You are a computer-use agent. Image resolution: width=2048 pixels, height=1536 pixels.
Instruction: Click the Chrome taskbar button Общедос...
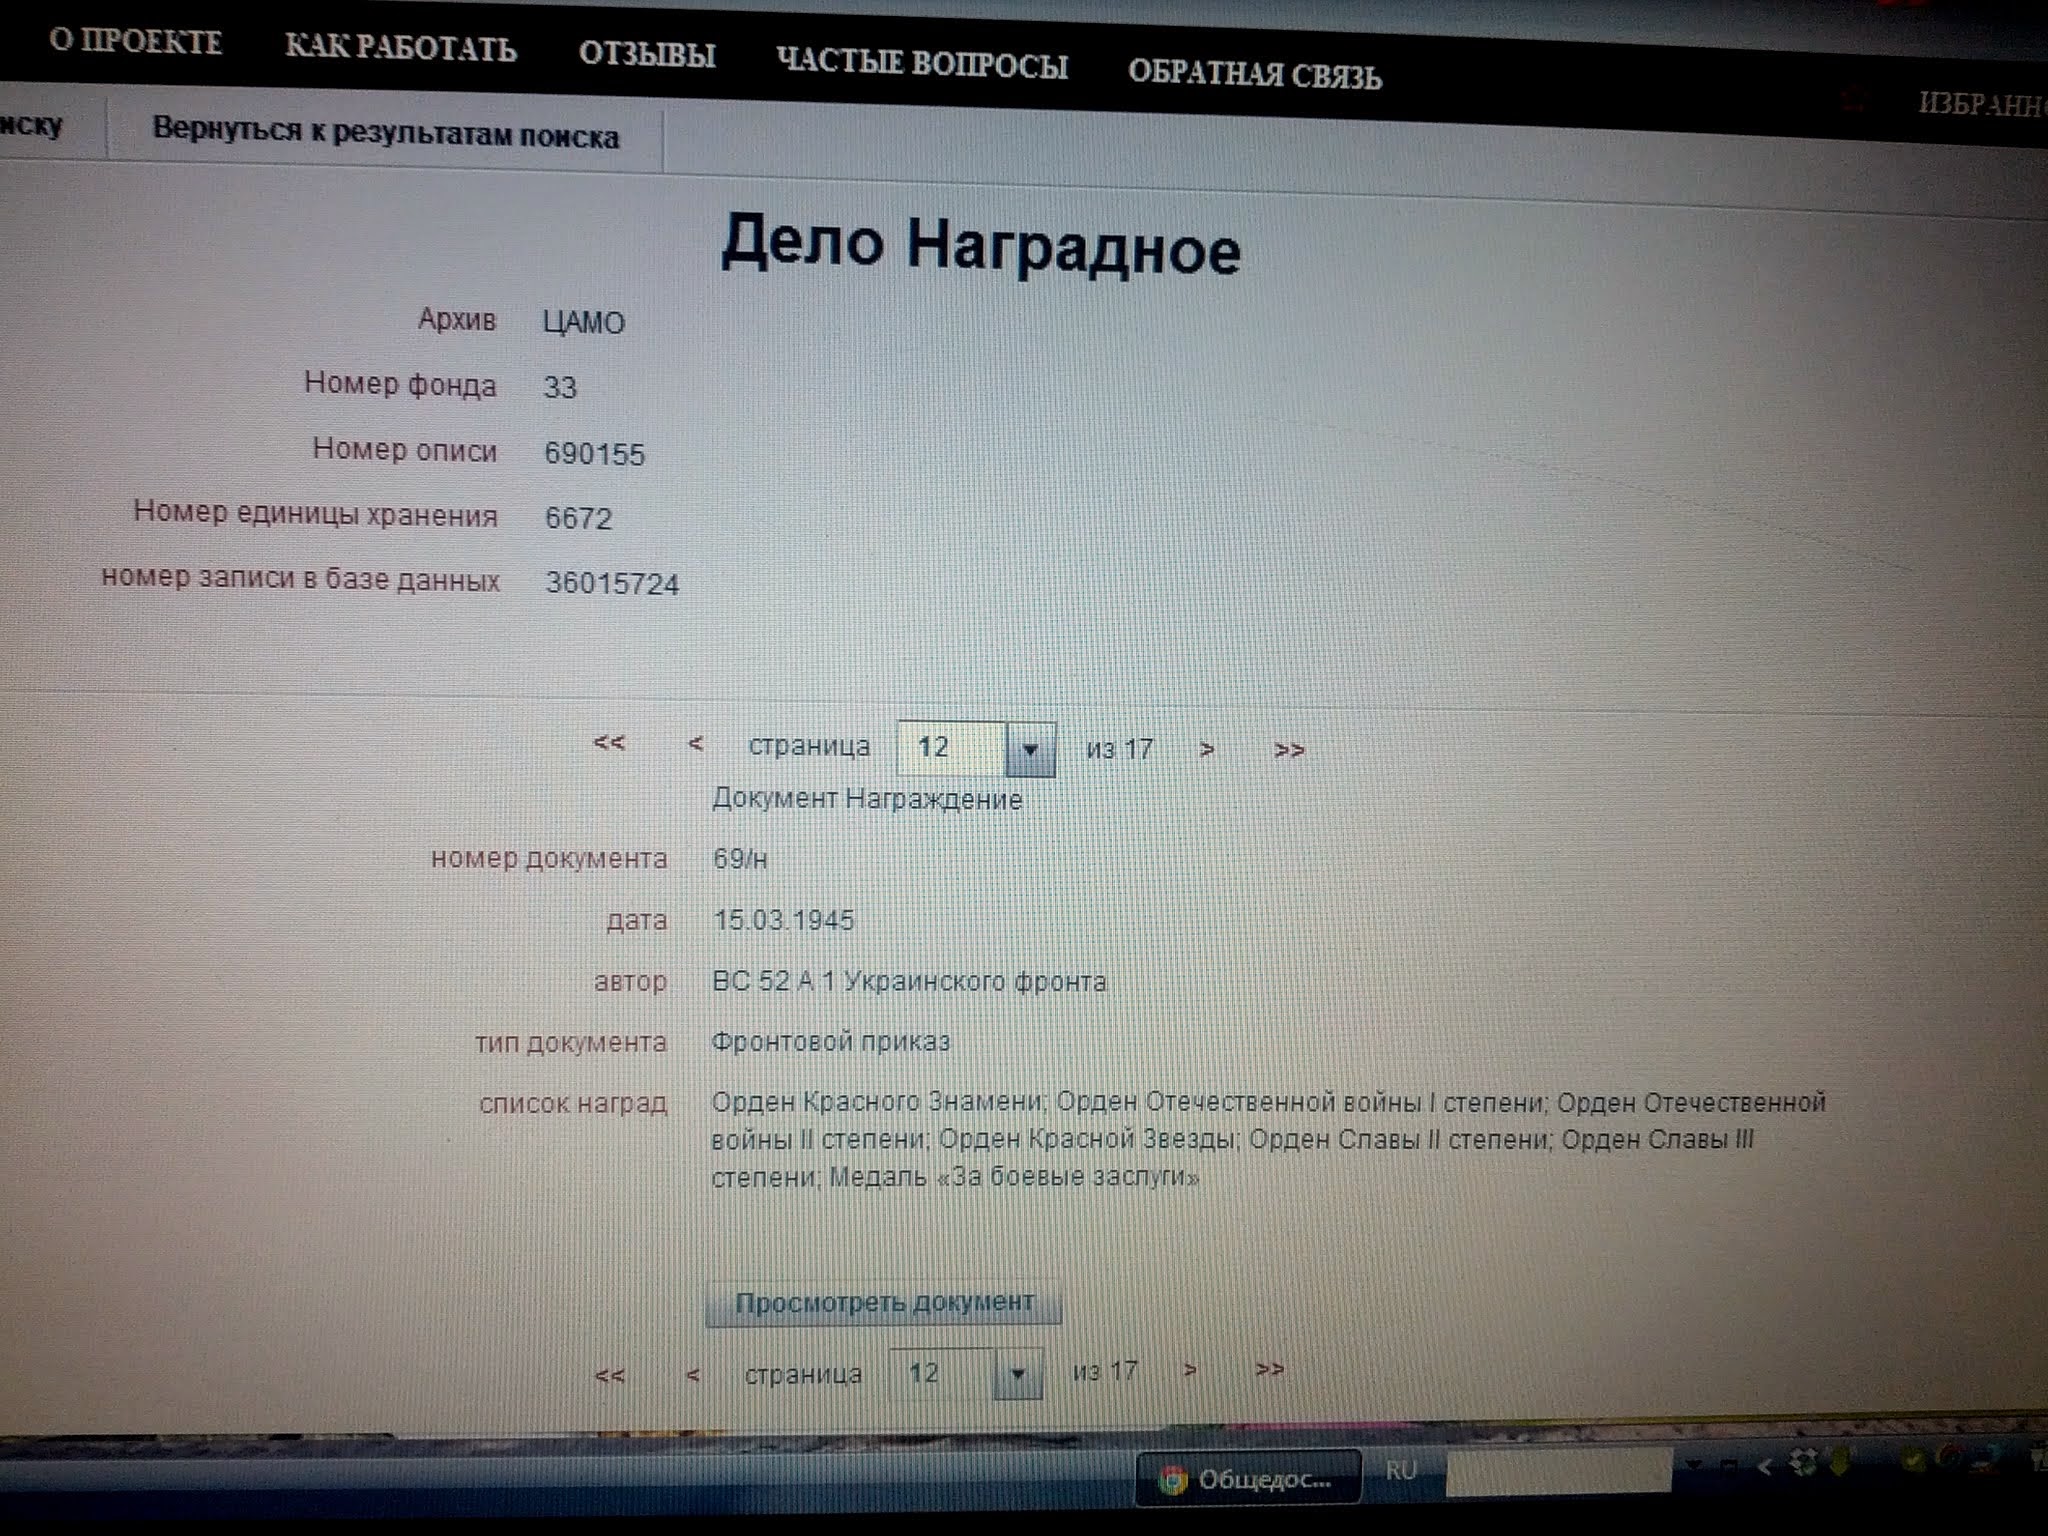coord(1248,1479)
